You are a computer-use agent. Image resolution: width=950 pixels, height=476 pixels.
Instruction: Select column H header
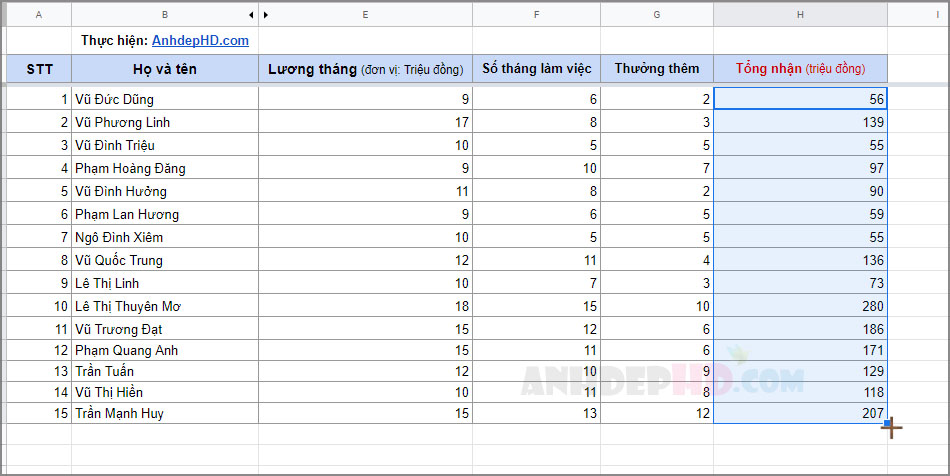tap(800, 15)
